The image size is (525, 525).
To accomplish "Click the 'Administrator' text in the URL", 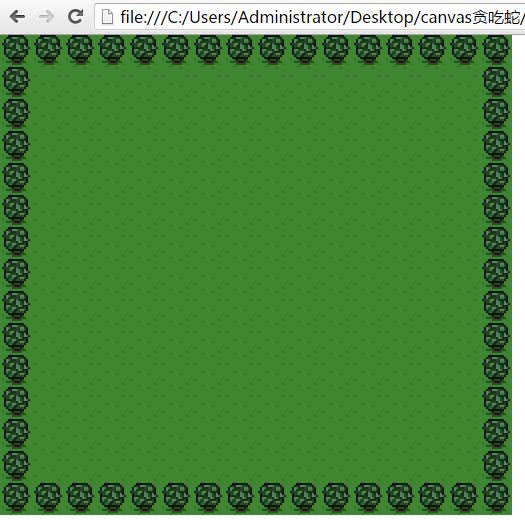I will 292,17.
